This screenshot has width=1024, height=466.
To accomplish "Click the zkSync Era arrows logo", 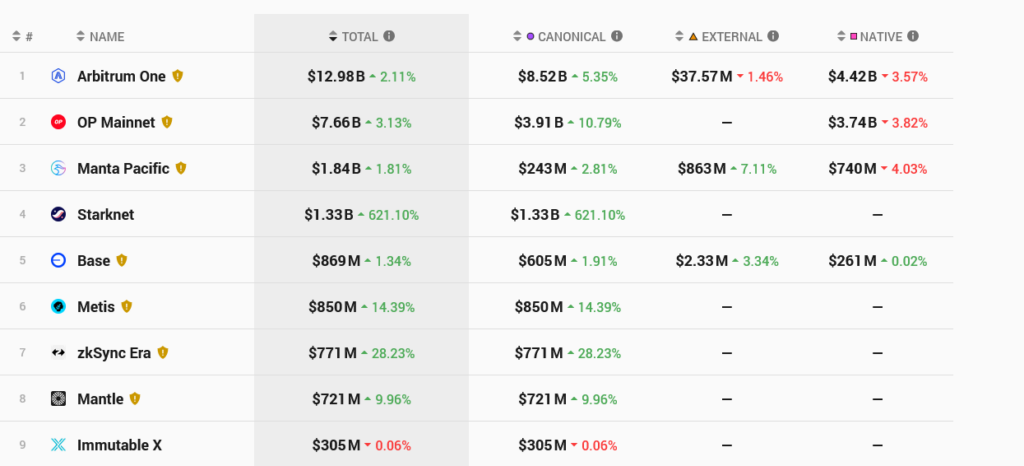I will click(59, 353).
